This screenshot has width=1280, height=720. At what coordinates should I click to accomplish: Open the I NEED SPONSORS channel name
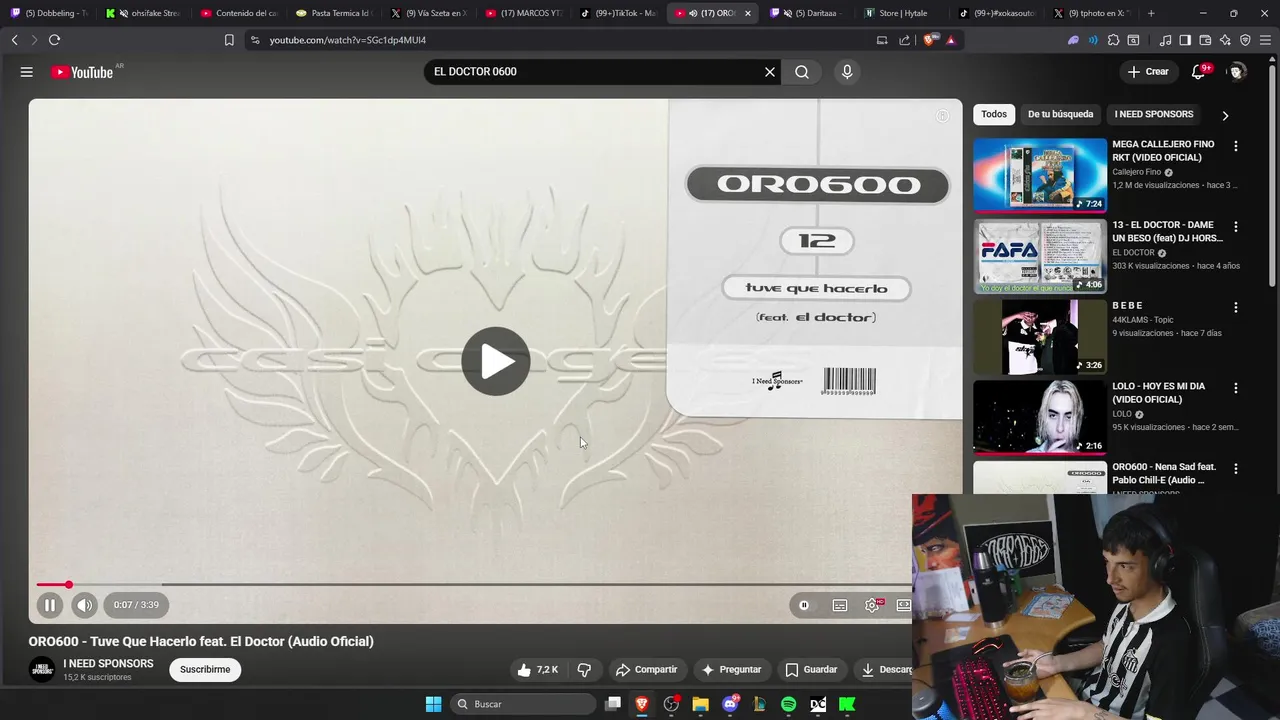pyautogui.click(x=108, y=664)
